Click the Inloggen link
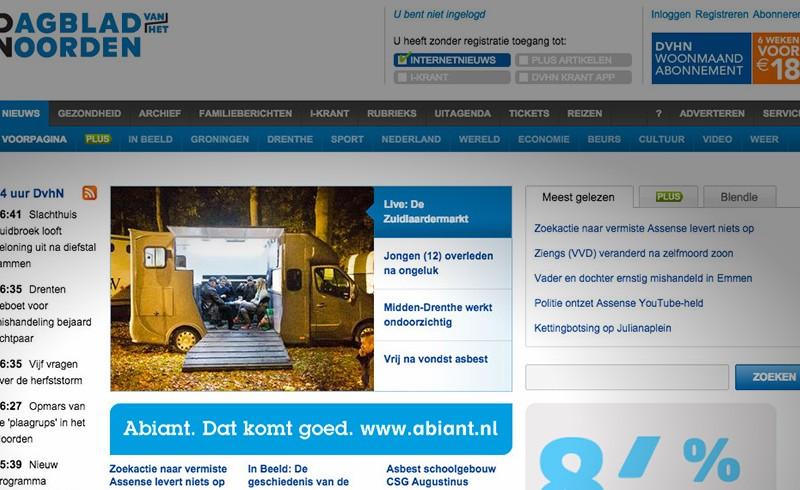The image size is (800, 490). click(670, 15)
